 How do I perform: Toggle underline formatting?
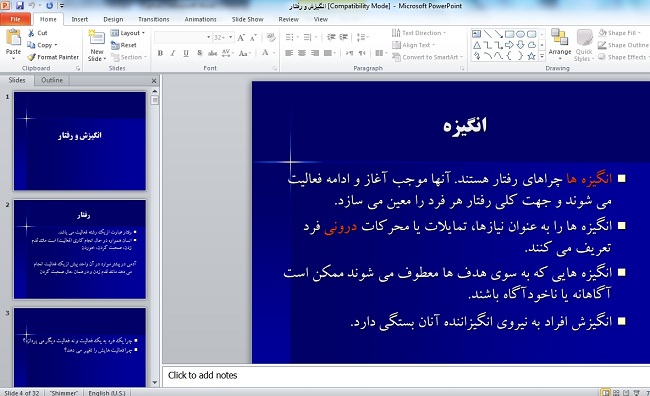click(x=186, y=53)
